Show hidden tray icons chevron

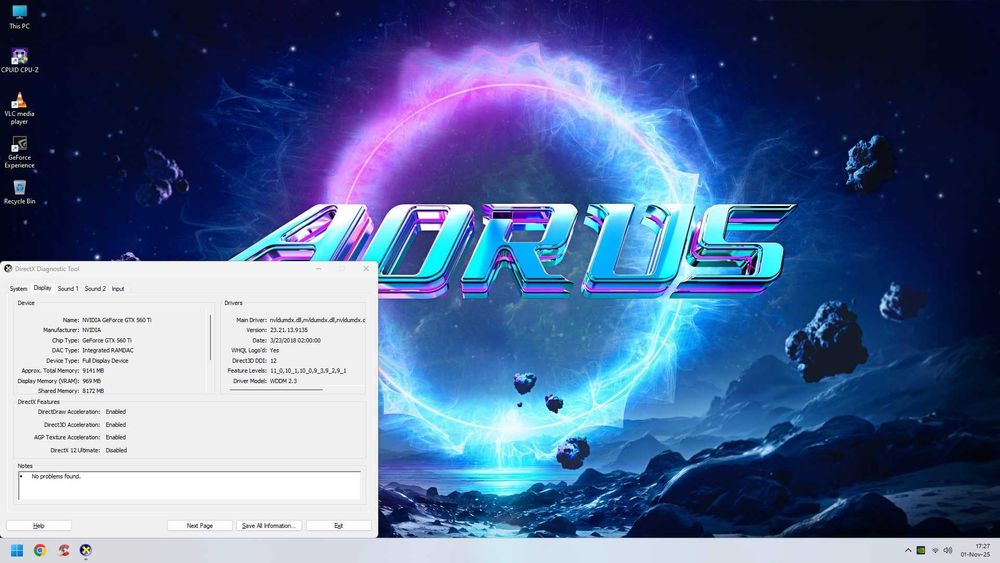908,550
